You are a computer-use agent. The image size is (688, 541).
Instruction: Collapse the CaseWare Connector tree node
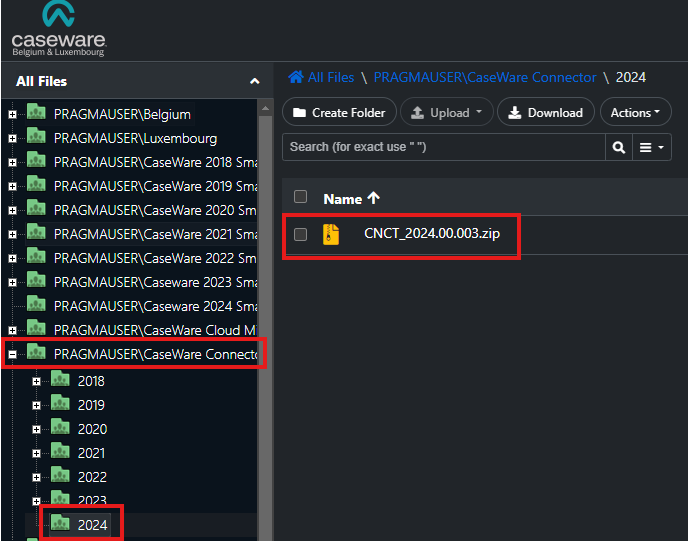pos(13,354)
